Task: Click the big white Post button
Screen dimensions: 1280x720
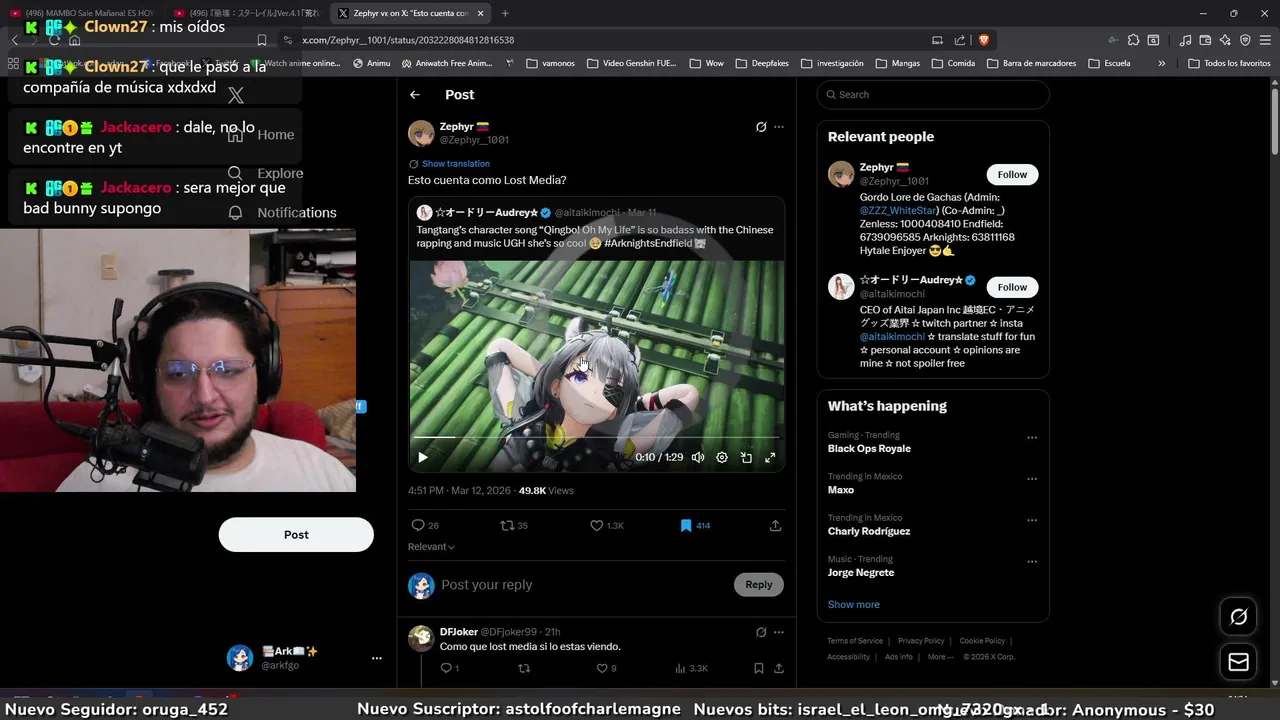Action: pos(296,535)
